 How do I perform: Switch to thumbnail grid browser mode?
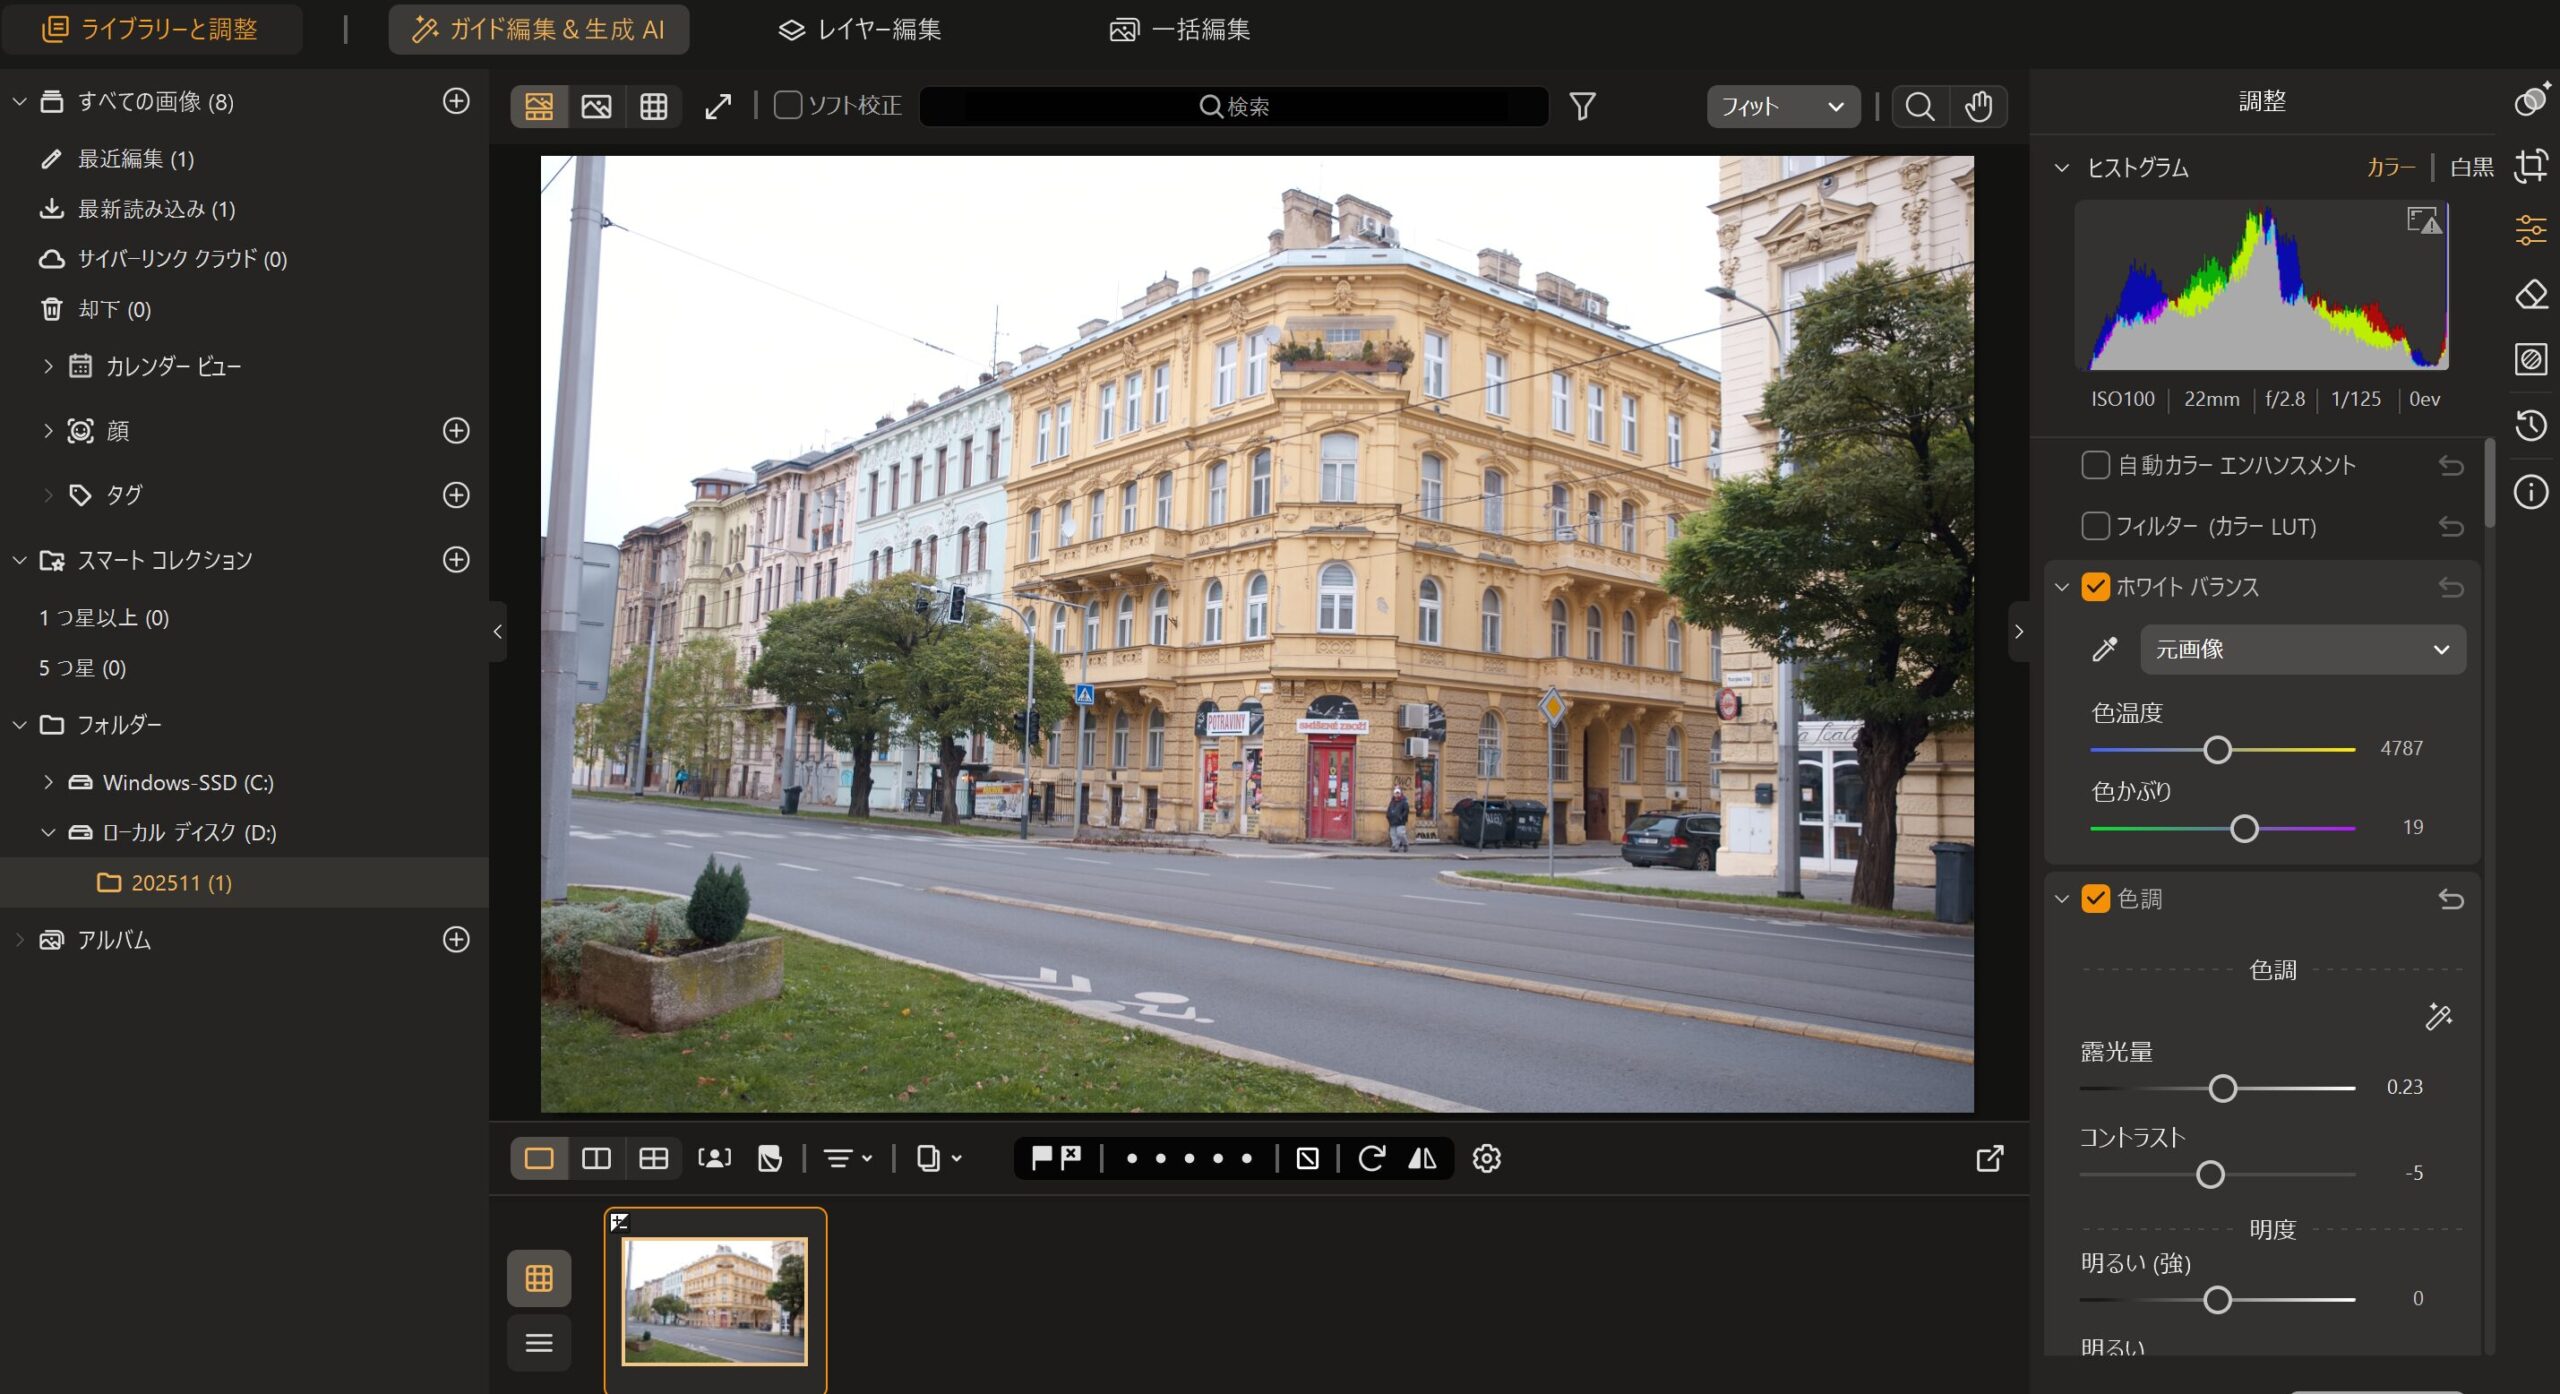click(x=653, y=106)
